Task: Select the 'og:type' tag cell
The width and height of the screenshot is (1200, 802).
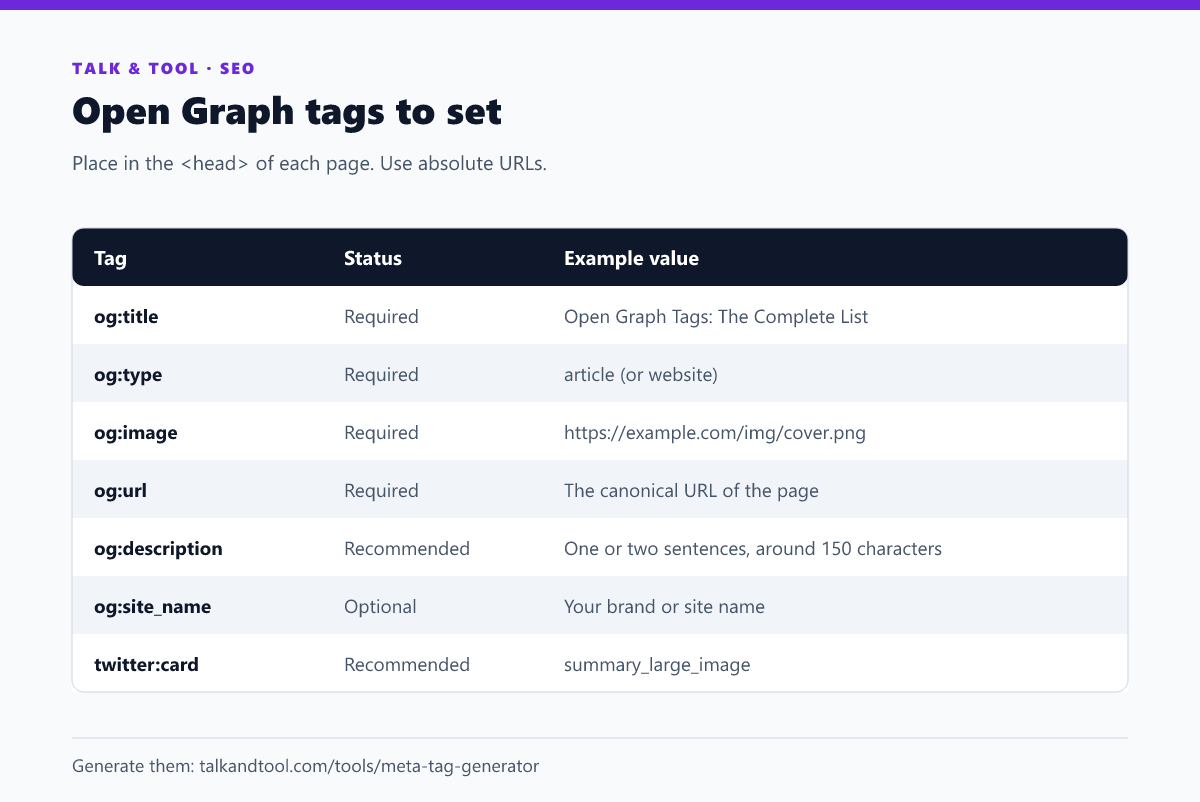Action: 128,375
